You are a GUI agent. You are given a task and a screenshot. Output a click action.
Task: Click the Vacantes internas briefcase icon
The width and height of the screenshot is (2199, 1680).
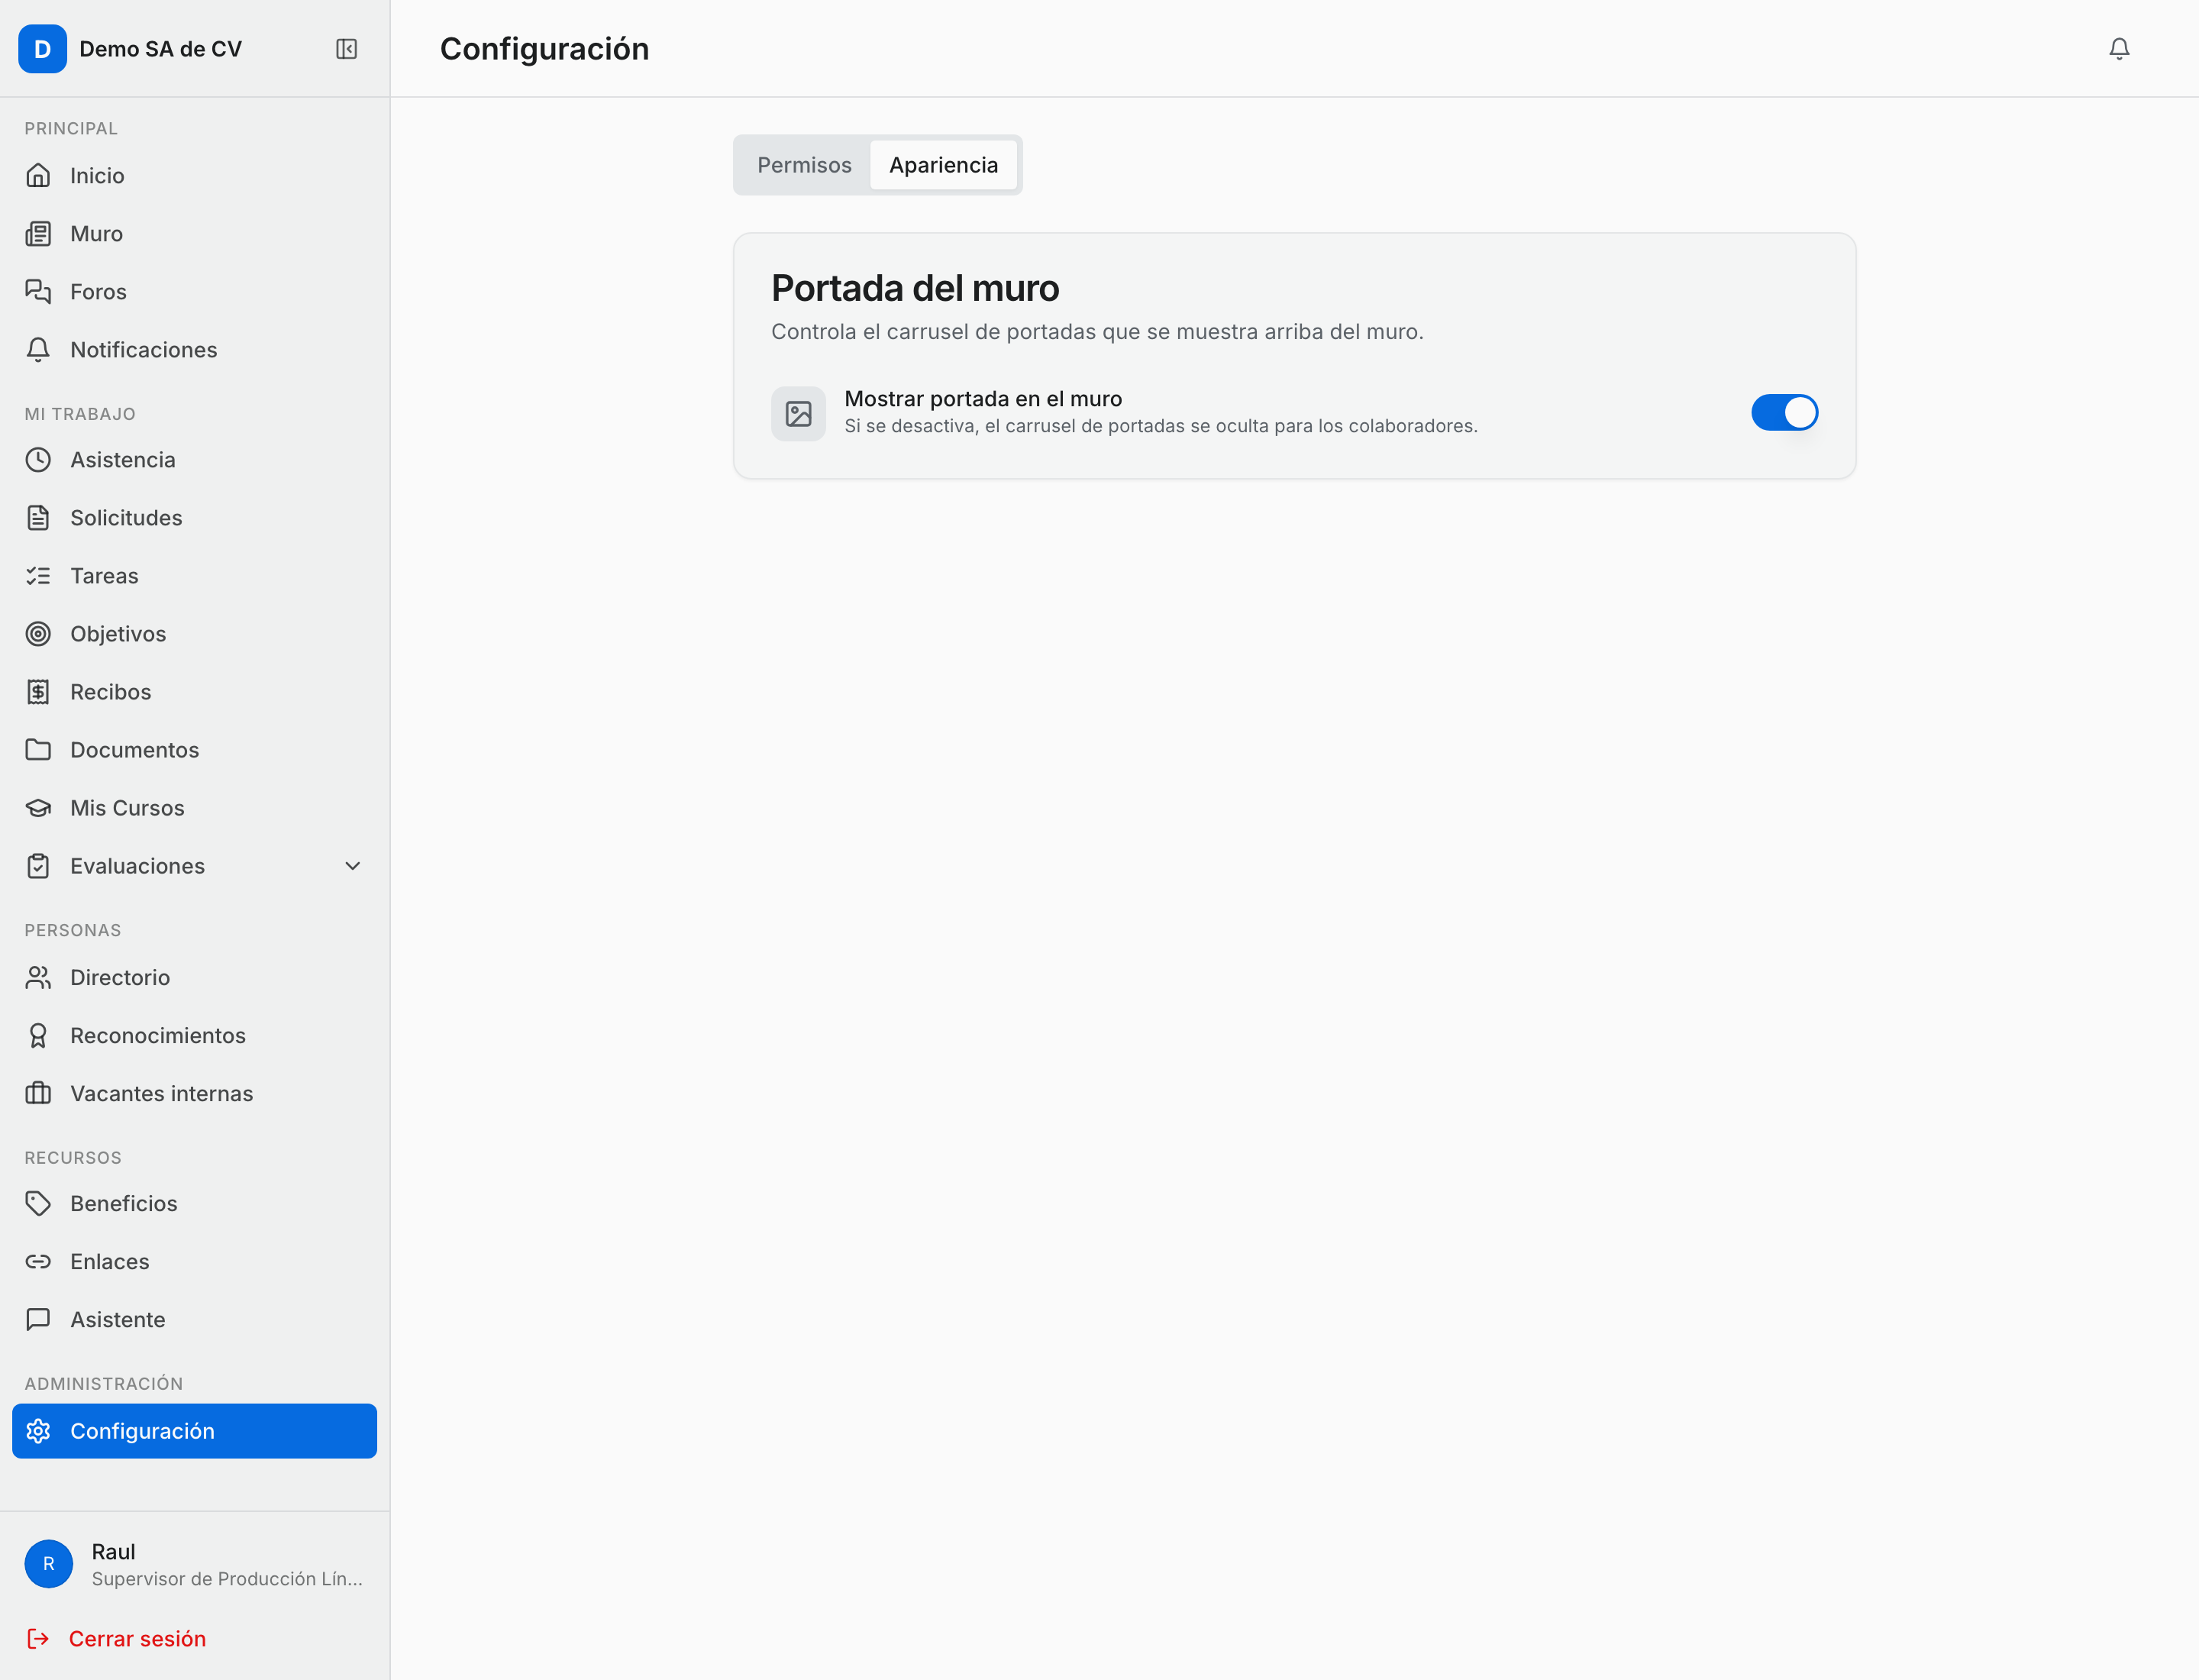(38, 1094)
